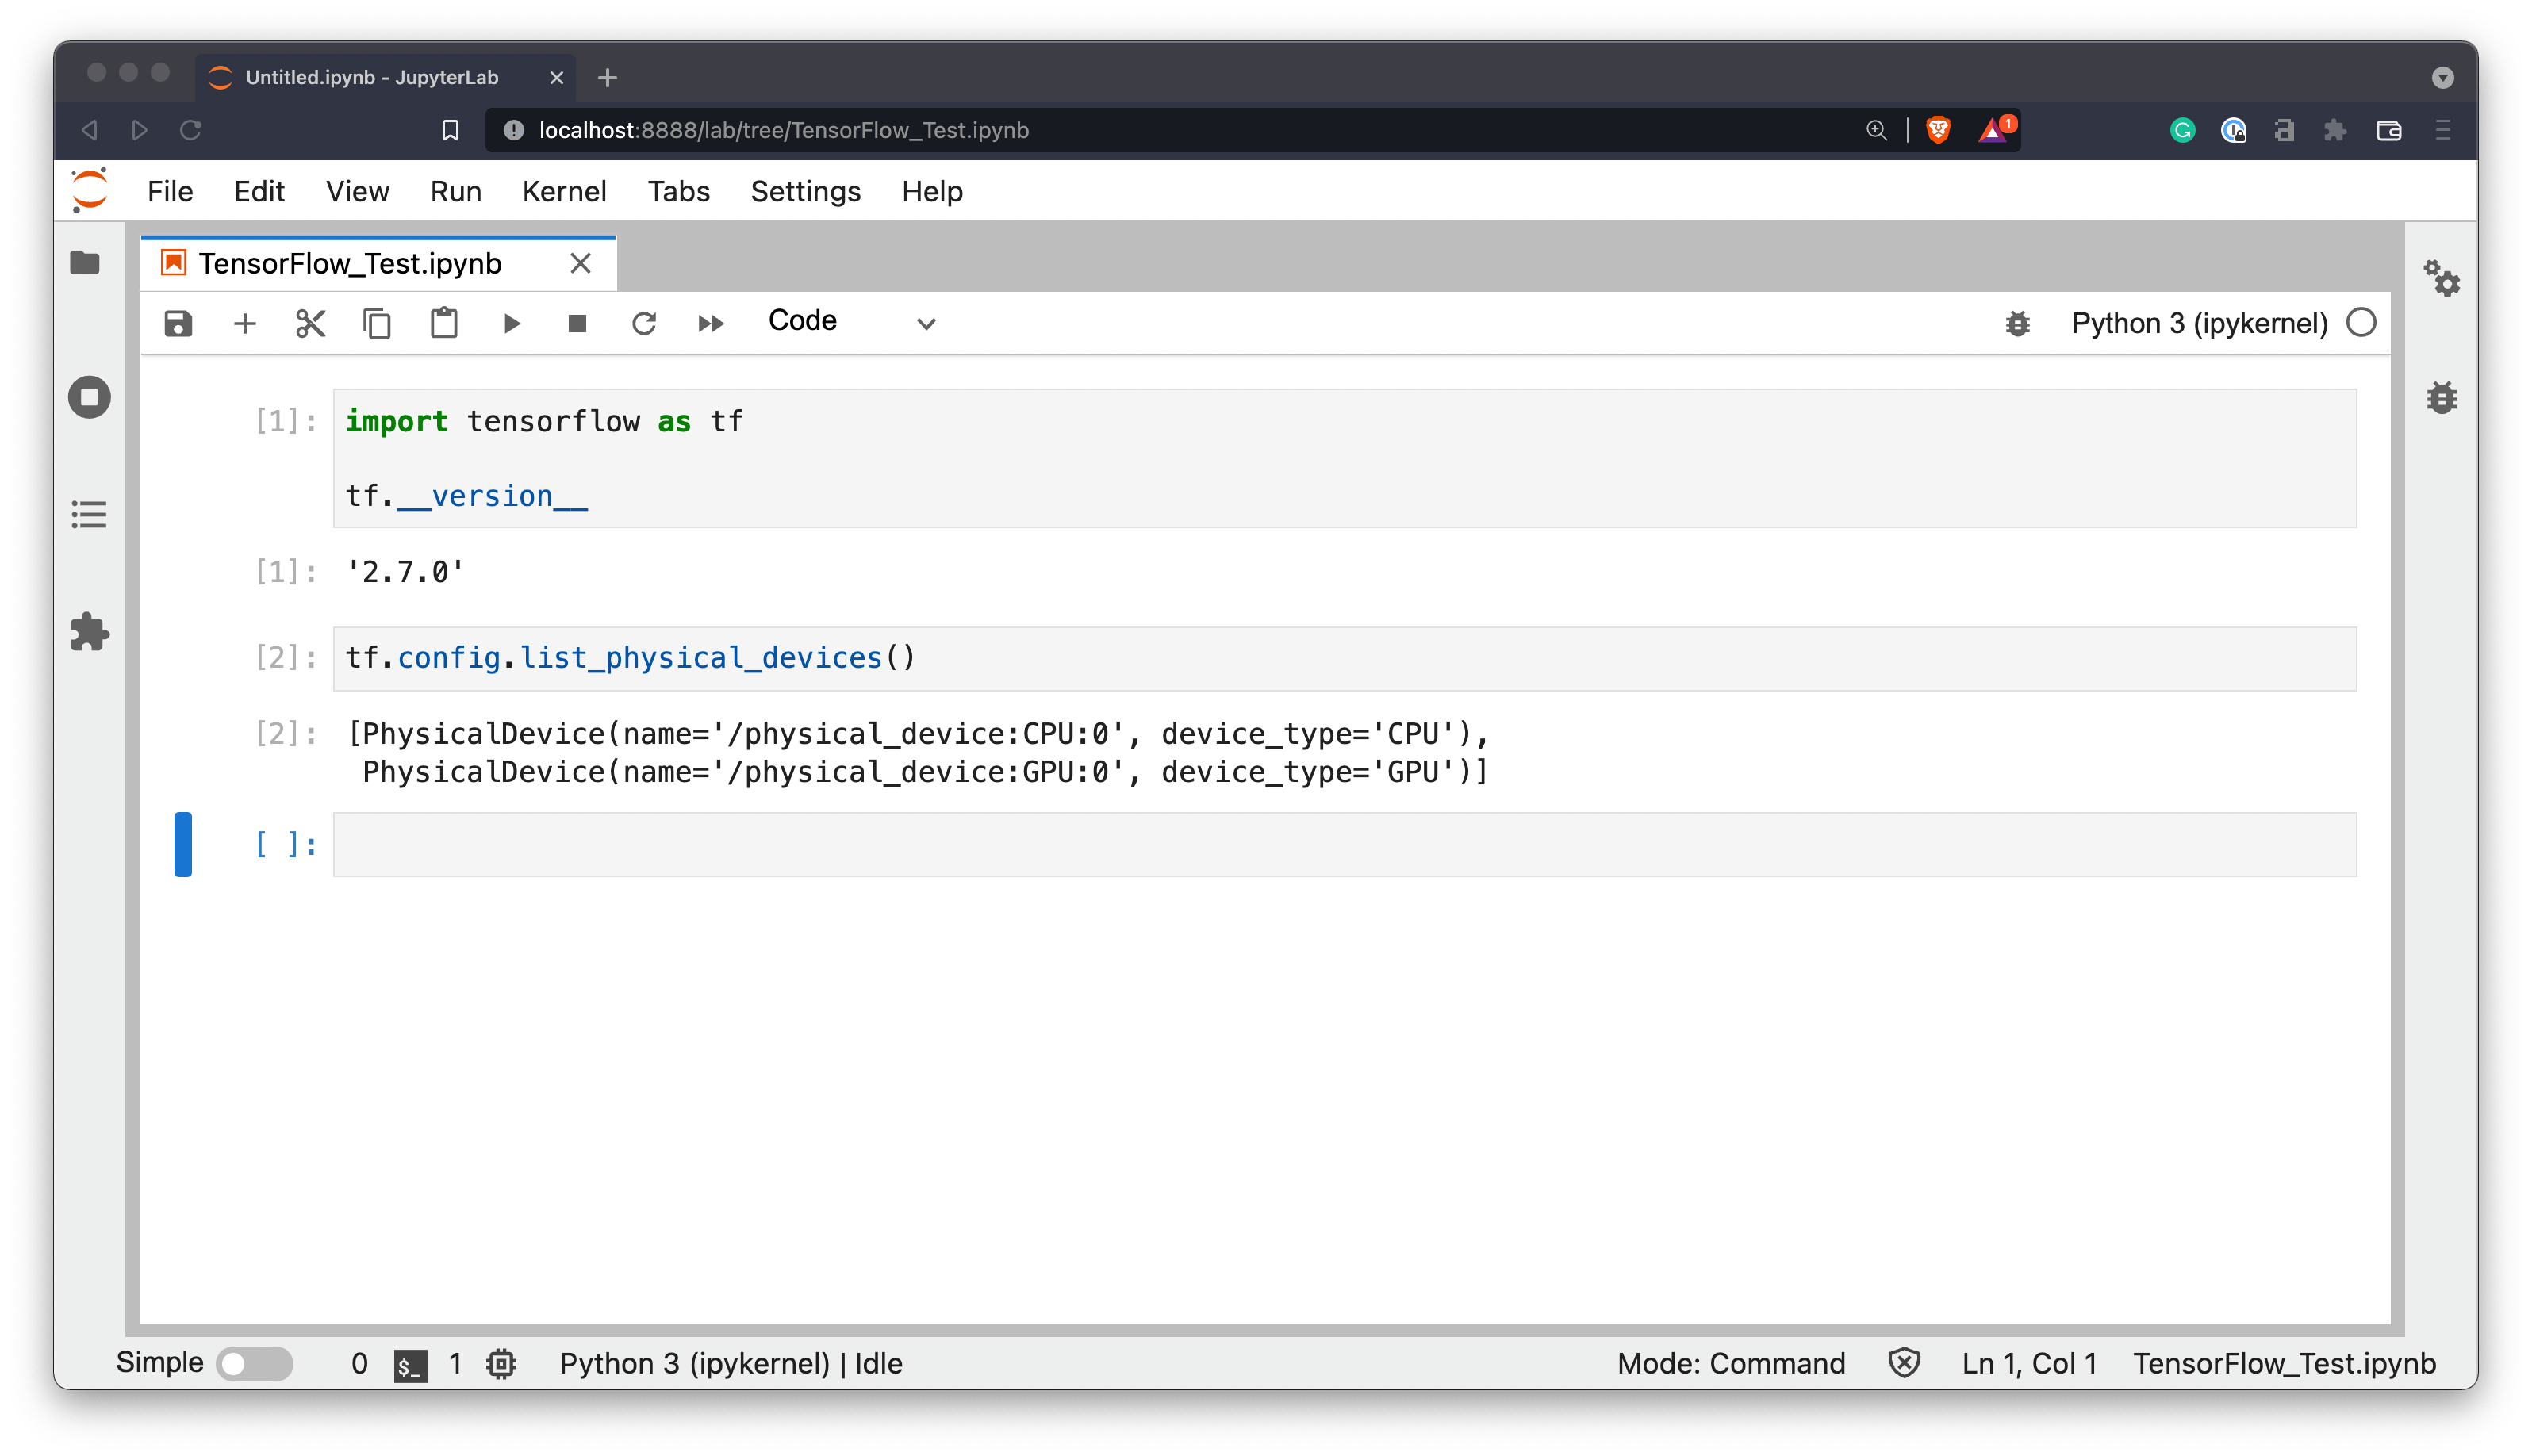
Task: Restart kernel and run all cells
Action: (710, 323)
